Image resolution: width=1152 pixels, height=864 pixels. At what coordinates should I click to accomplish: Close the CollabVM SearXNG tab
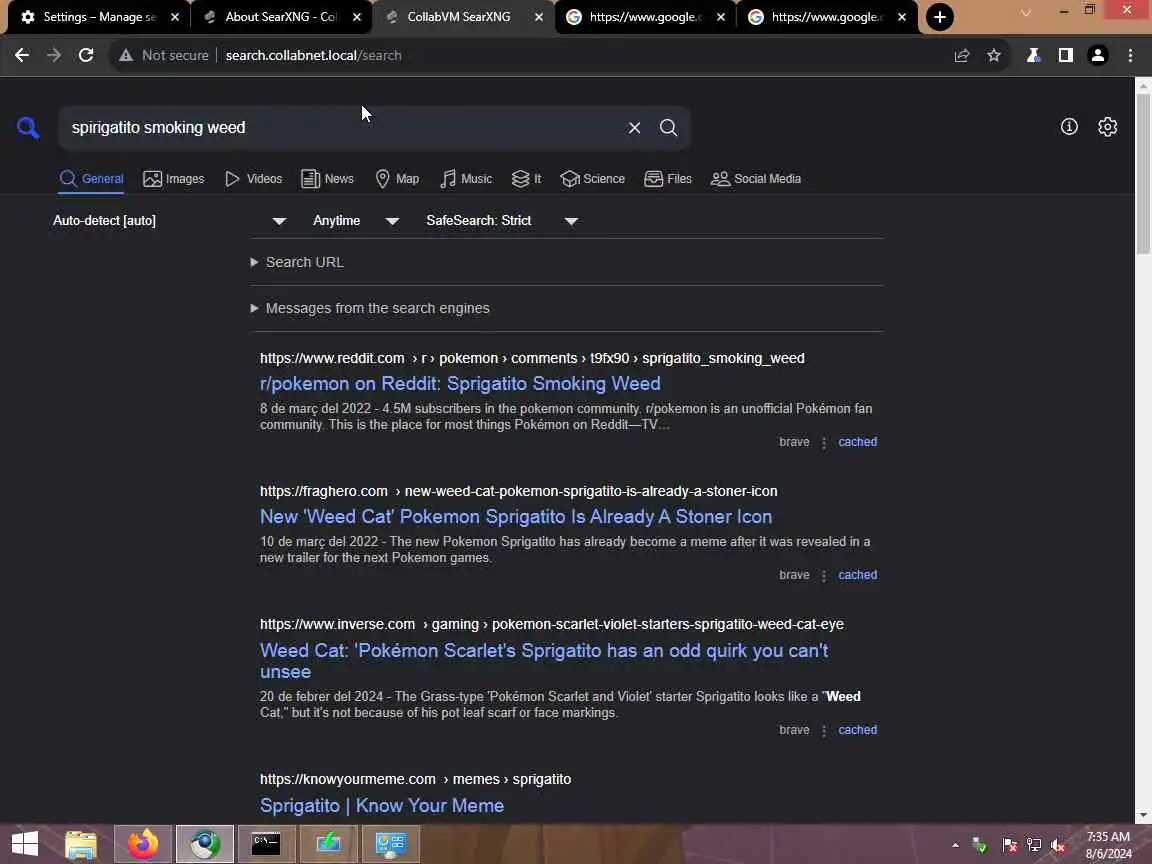(539, 17)
